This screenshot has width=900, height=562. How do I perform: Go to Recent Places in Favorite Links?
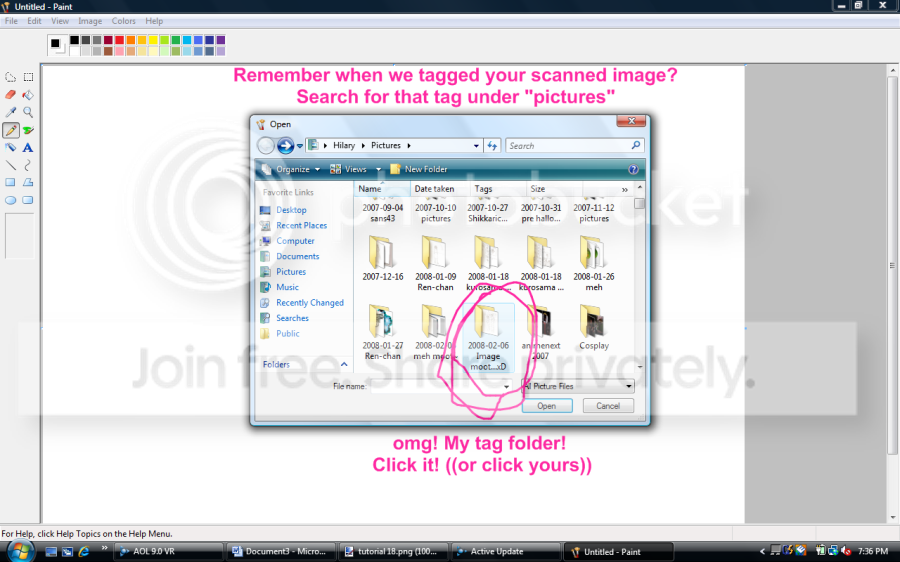click(x=301, y=226)
